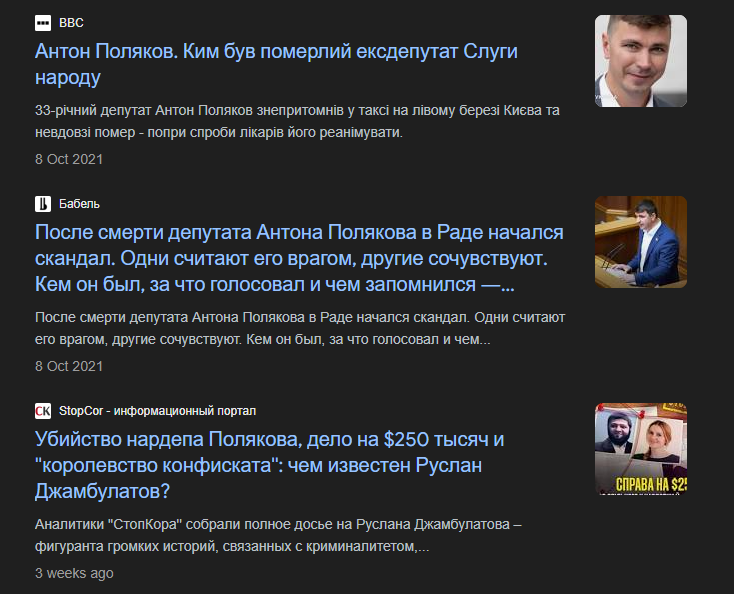Open the BBC source name label
734x594 pixels.
(x=71, y=23)
